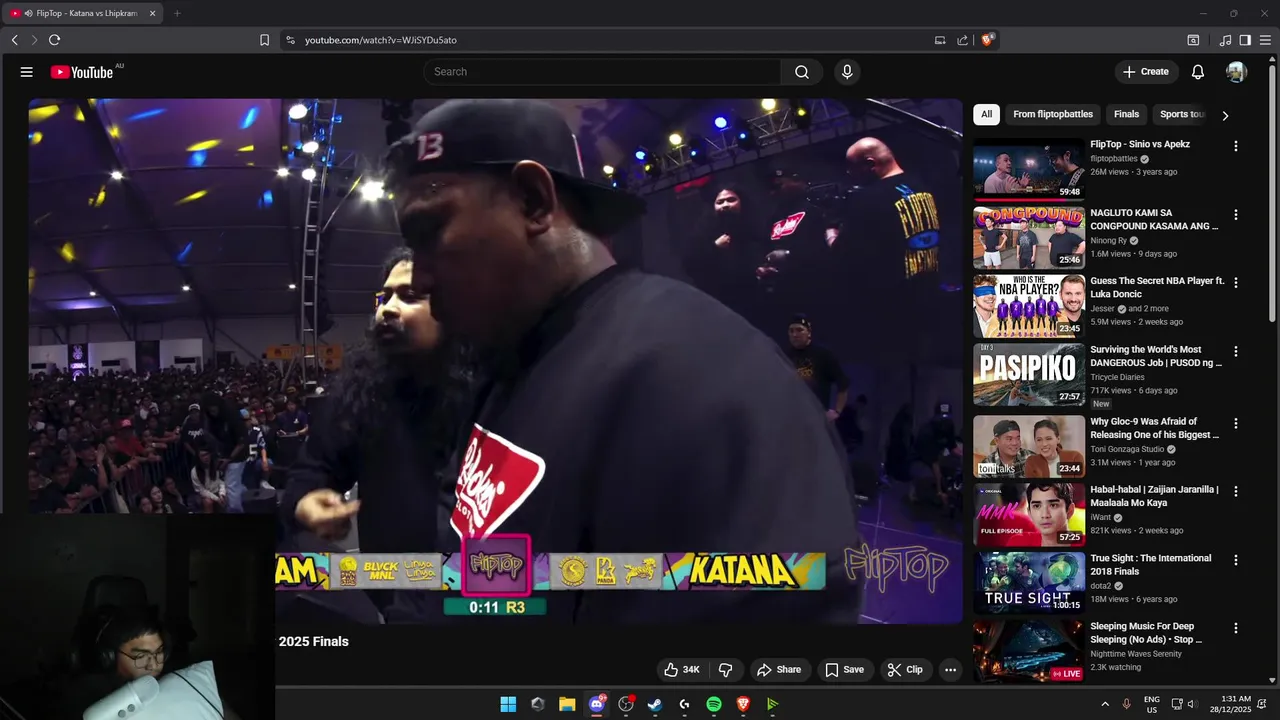Image resolution: width=1280 pixels, height=720 pixels.
Task: Show next filter chips with arrow
Action: click(x=1225, y=115)
